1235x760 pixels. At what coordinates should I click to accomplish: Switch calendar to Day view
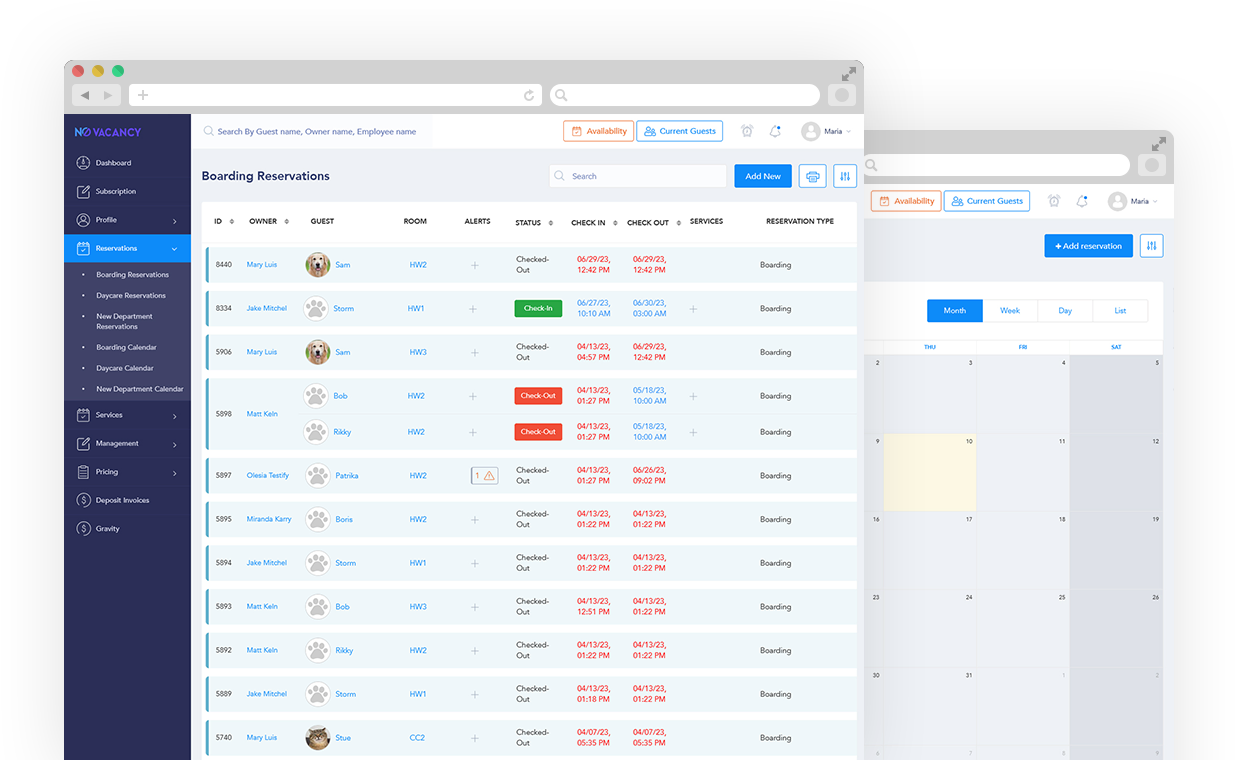[1065, 311]
